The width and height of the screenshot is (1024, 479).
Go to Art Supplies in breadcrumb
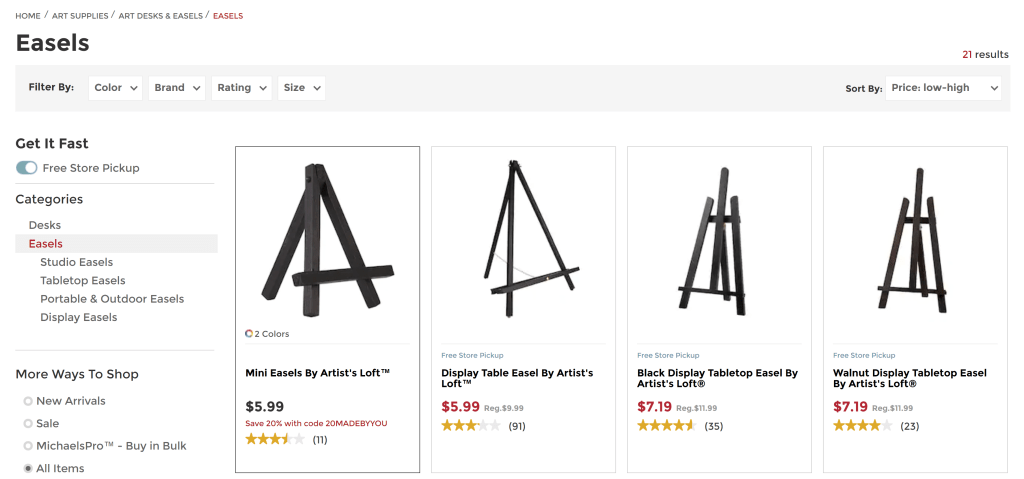click(x=79, y=16)
